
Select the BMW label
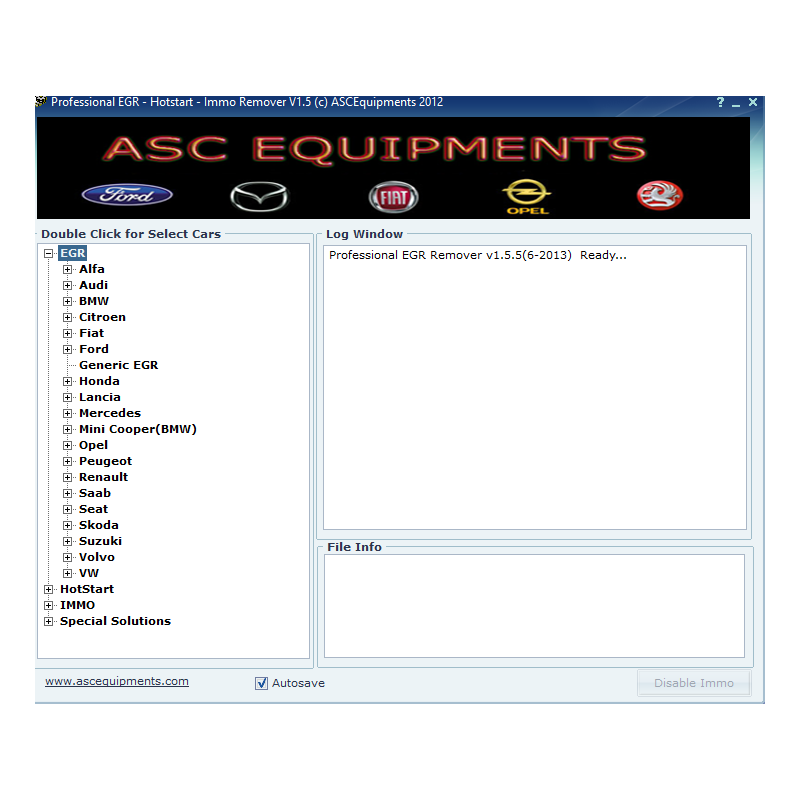click(x=94, y=301)
